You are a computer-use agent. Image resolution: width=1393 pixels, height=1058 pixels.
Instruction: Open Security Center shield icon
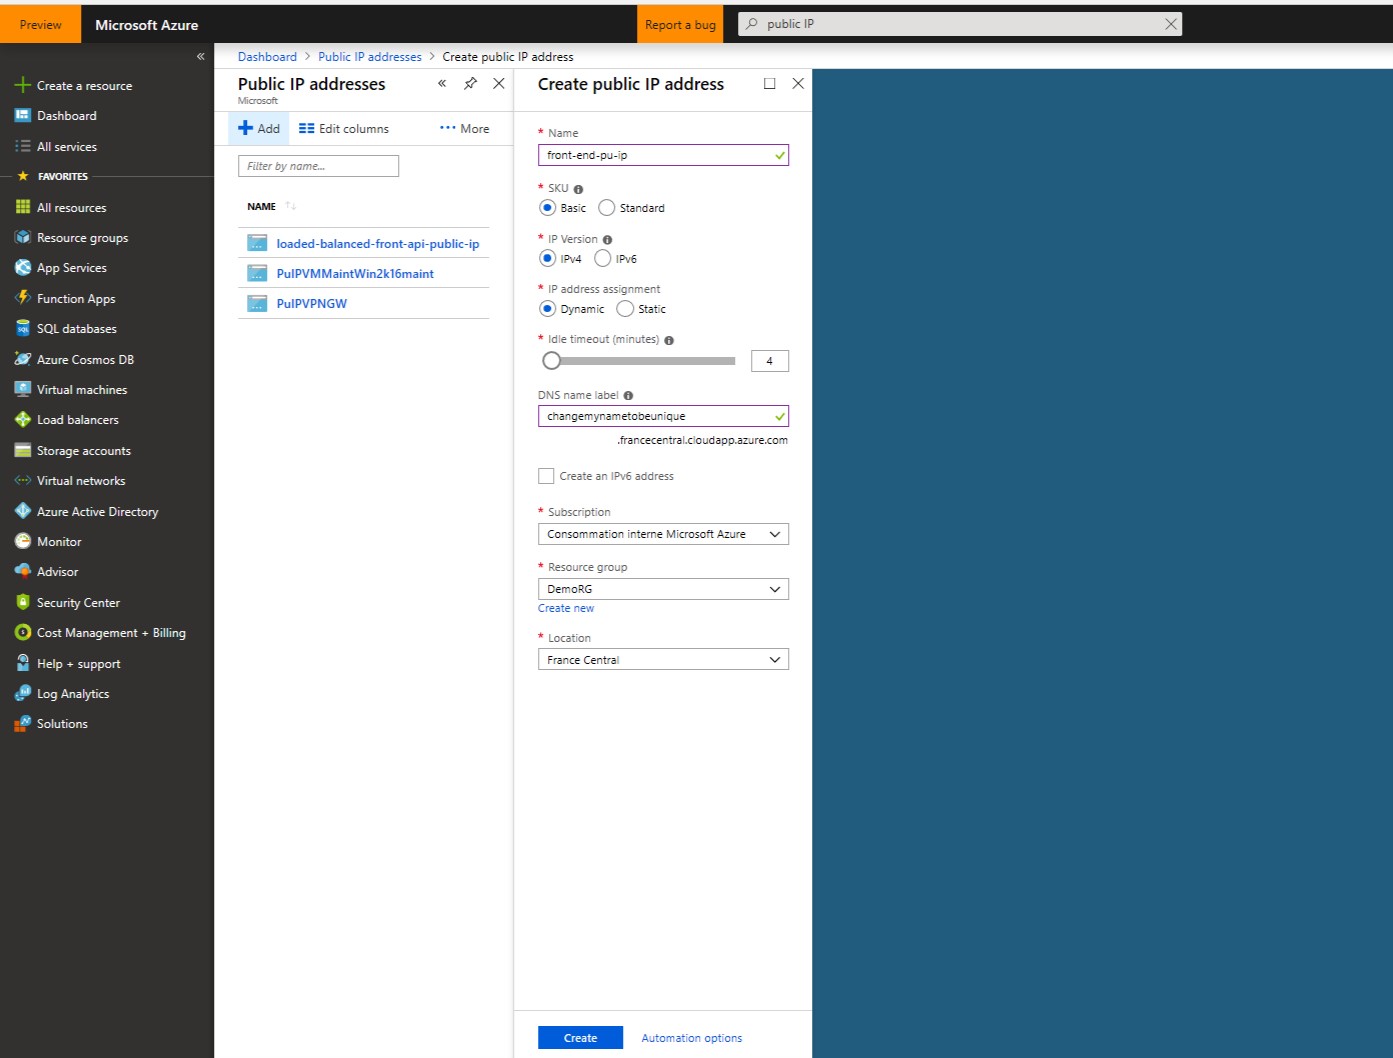click(23, 602)
